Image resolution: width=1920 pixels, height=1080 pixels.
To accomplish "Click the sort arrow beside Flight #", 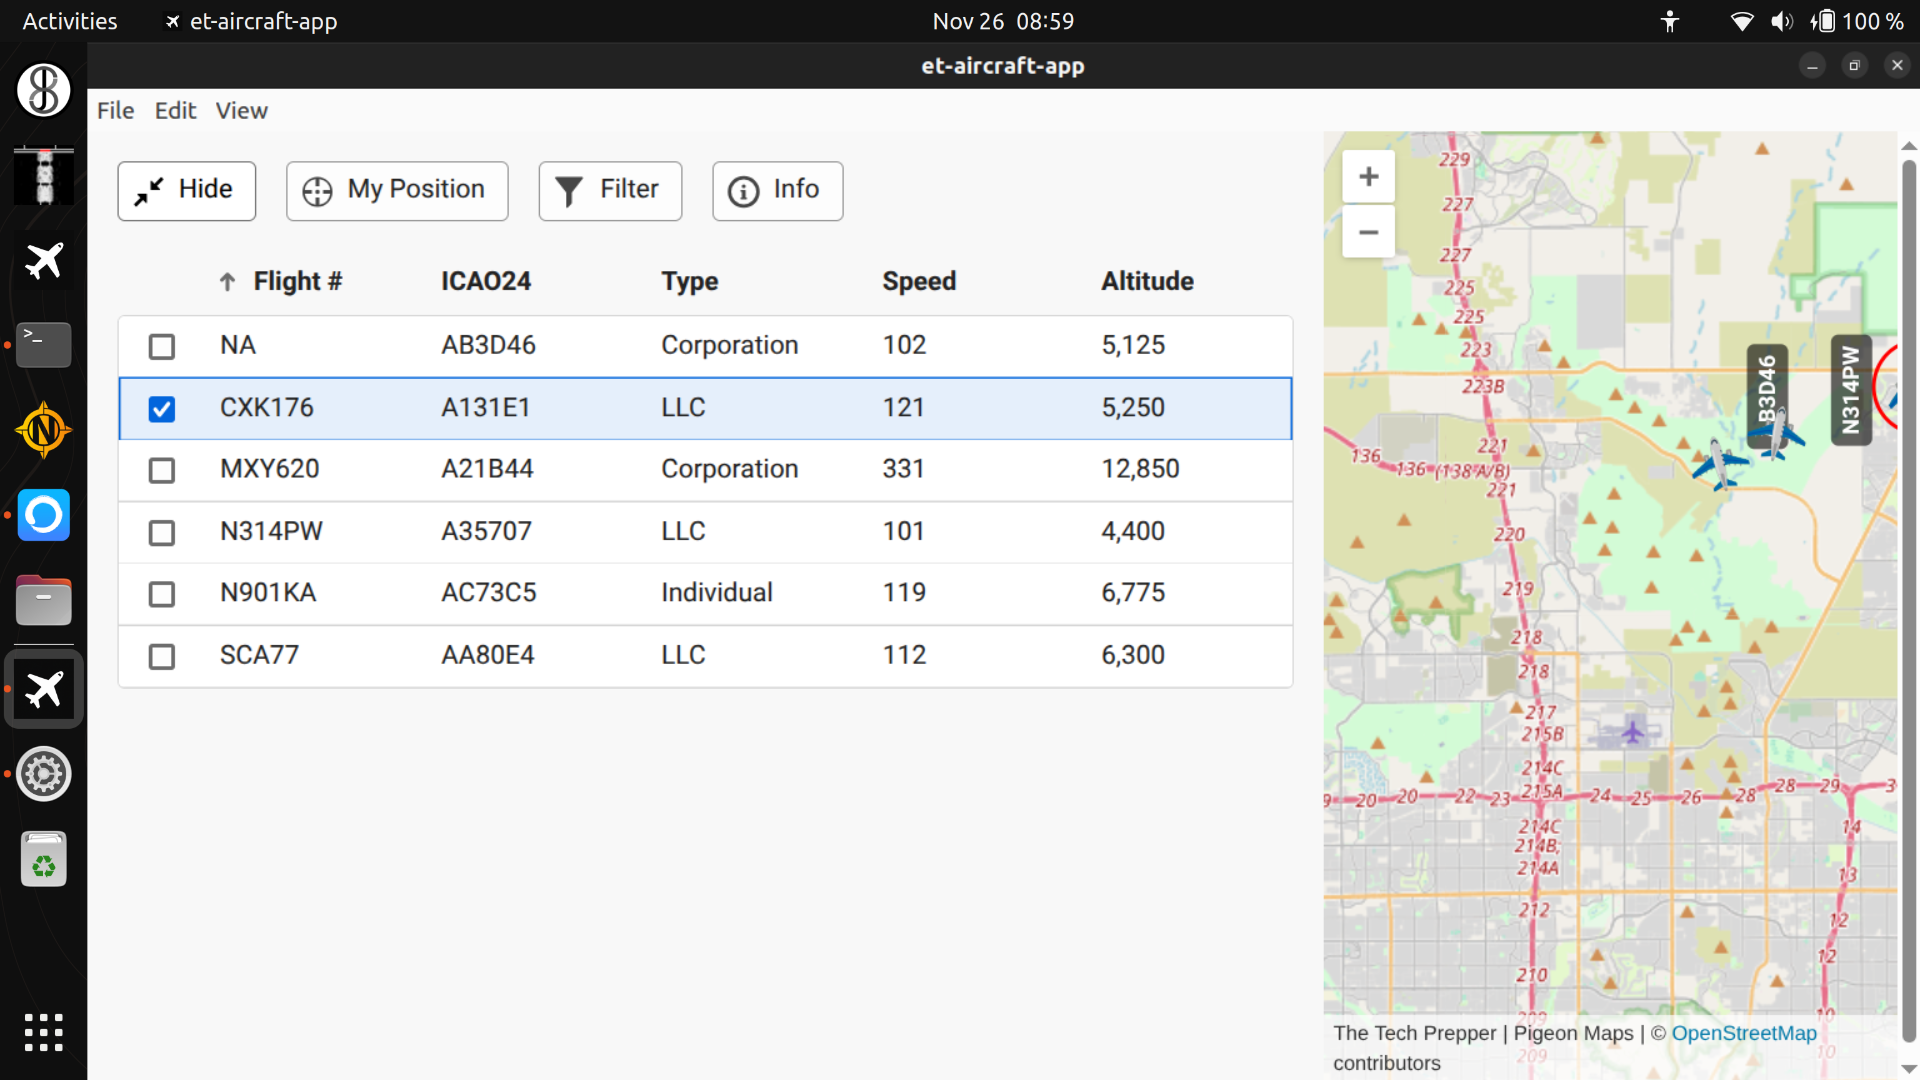I will [x=227, y=282].
